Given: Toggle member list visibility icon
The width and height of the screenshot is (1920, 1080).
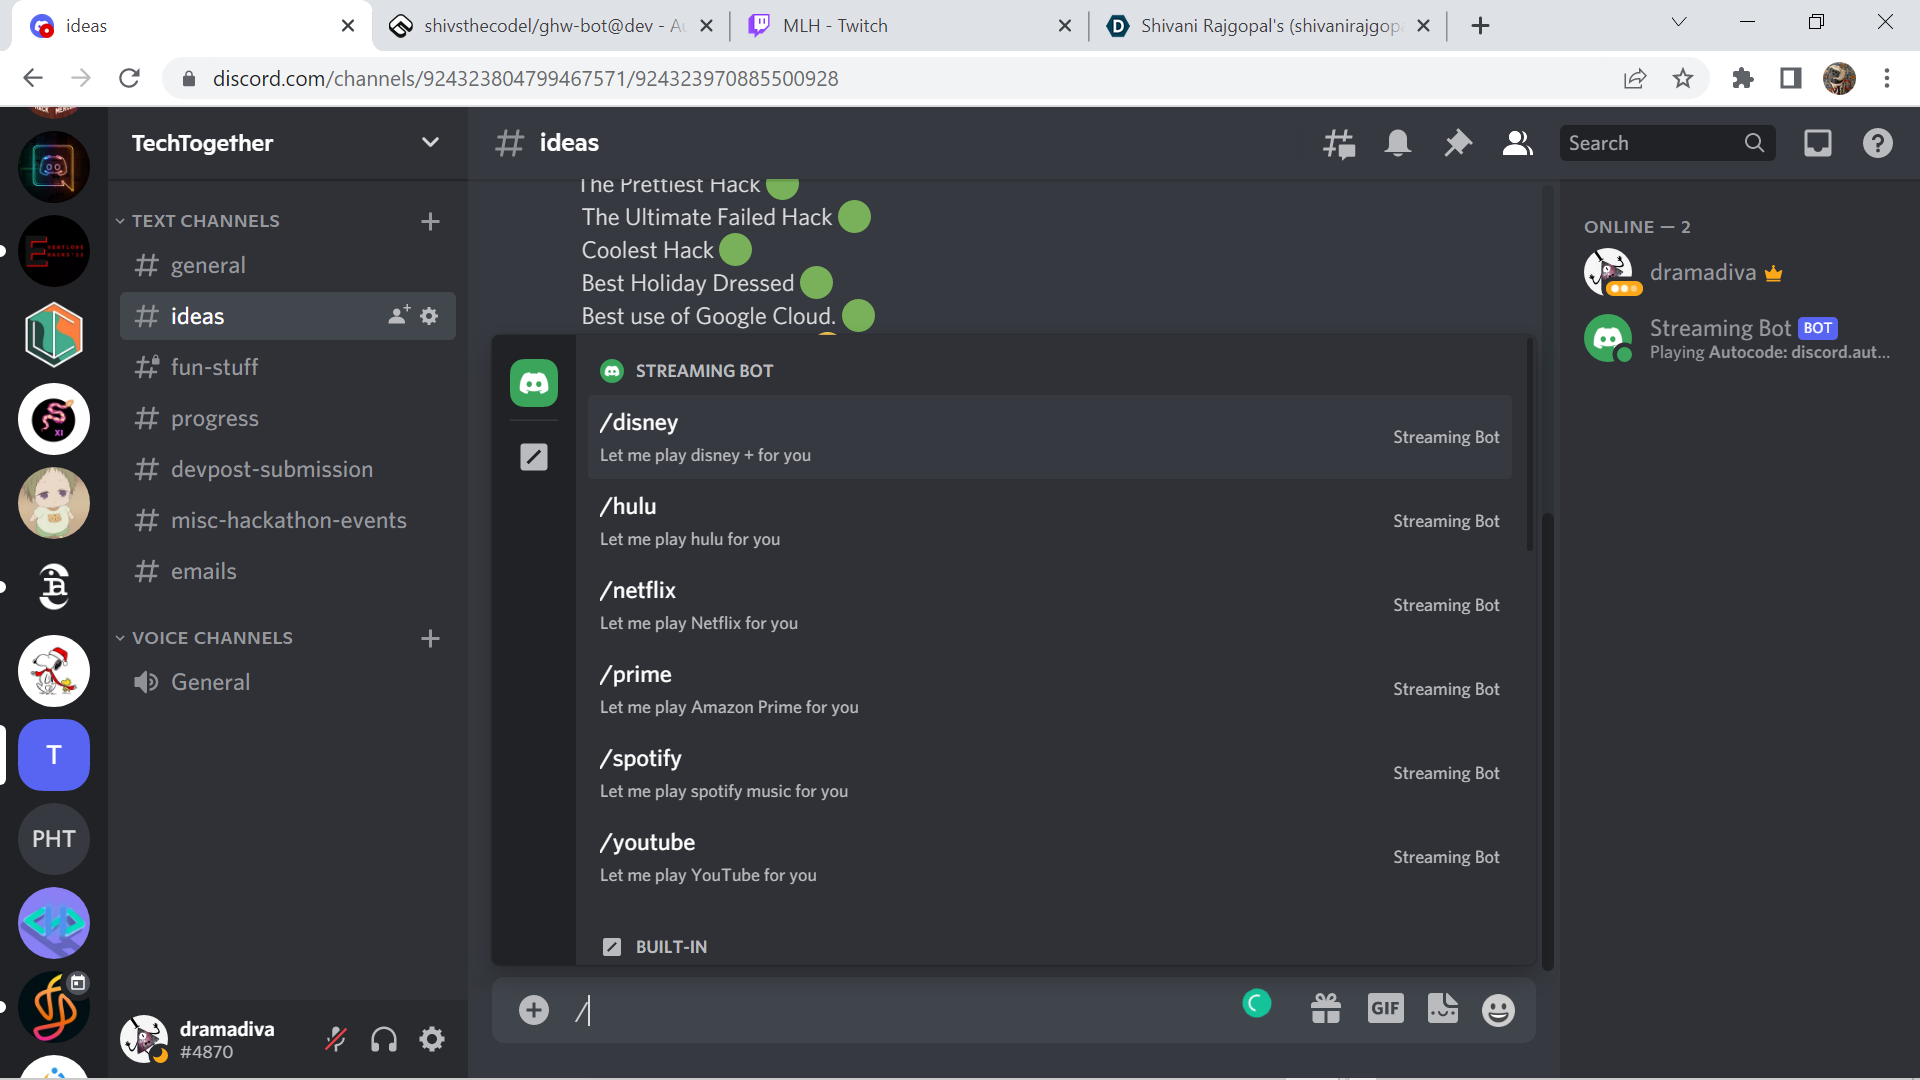Looking at the screenshot, I should [x=1517, y=144].
